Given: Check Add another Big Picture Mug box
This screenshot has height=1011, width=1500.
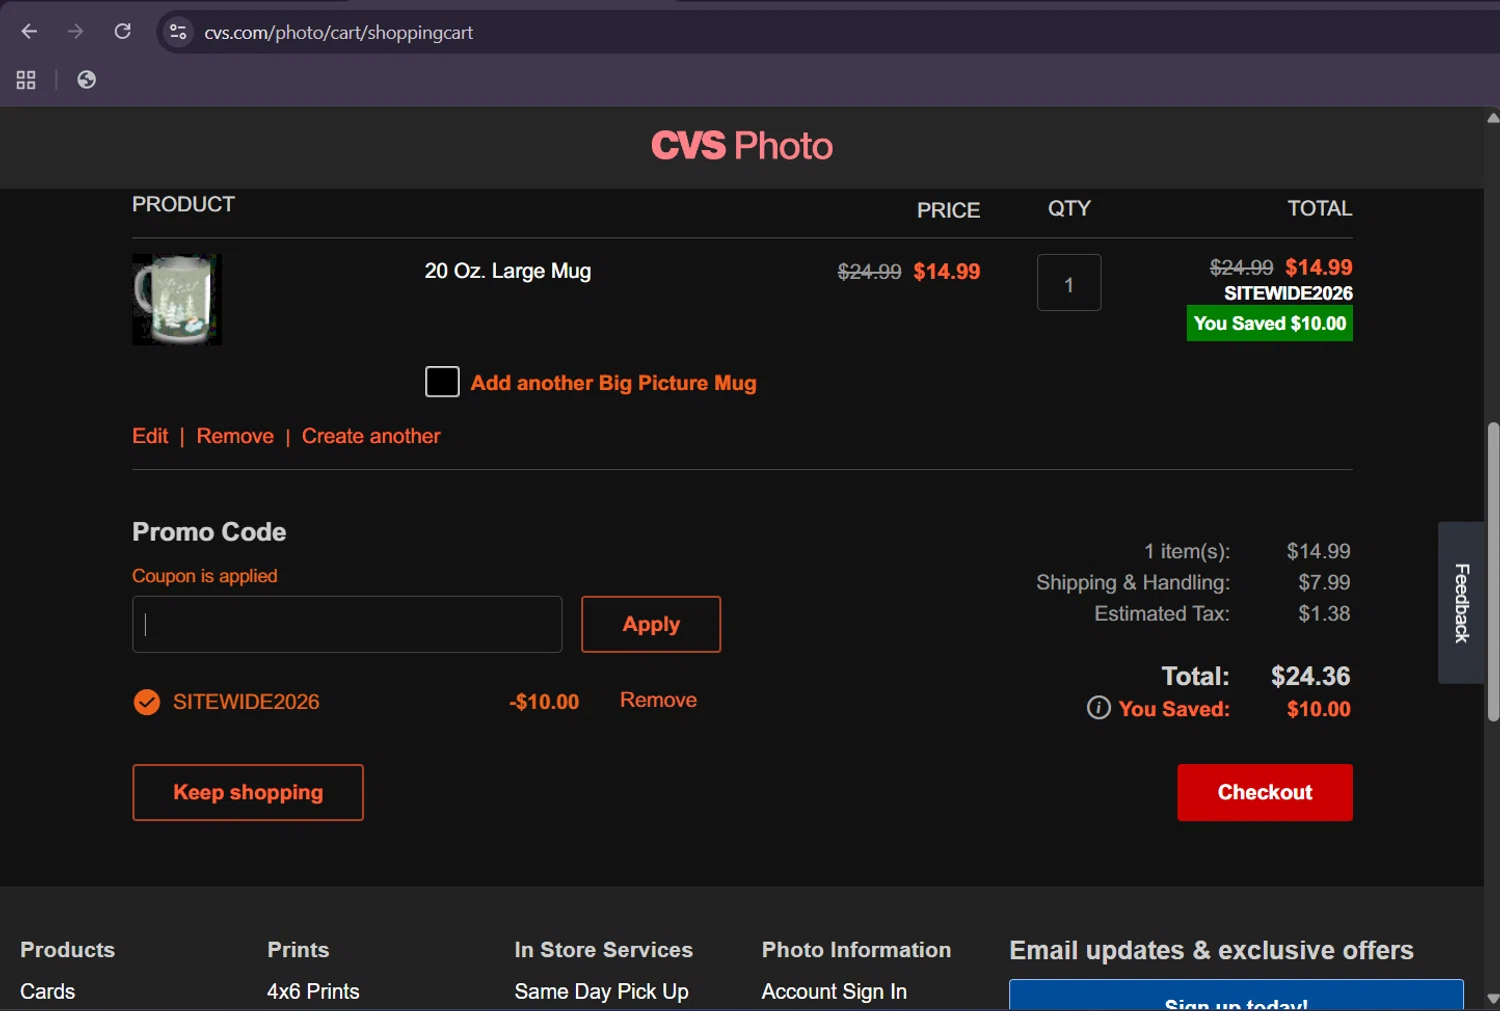Looking at the screenshot, I should (442, 382).
